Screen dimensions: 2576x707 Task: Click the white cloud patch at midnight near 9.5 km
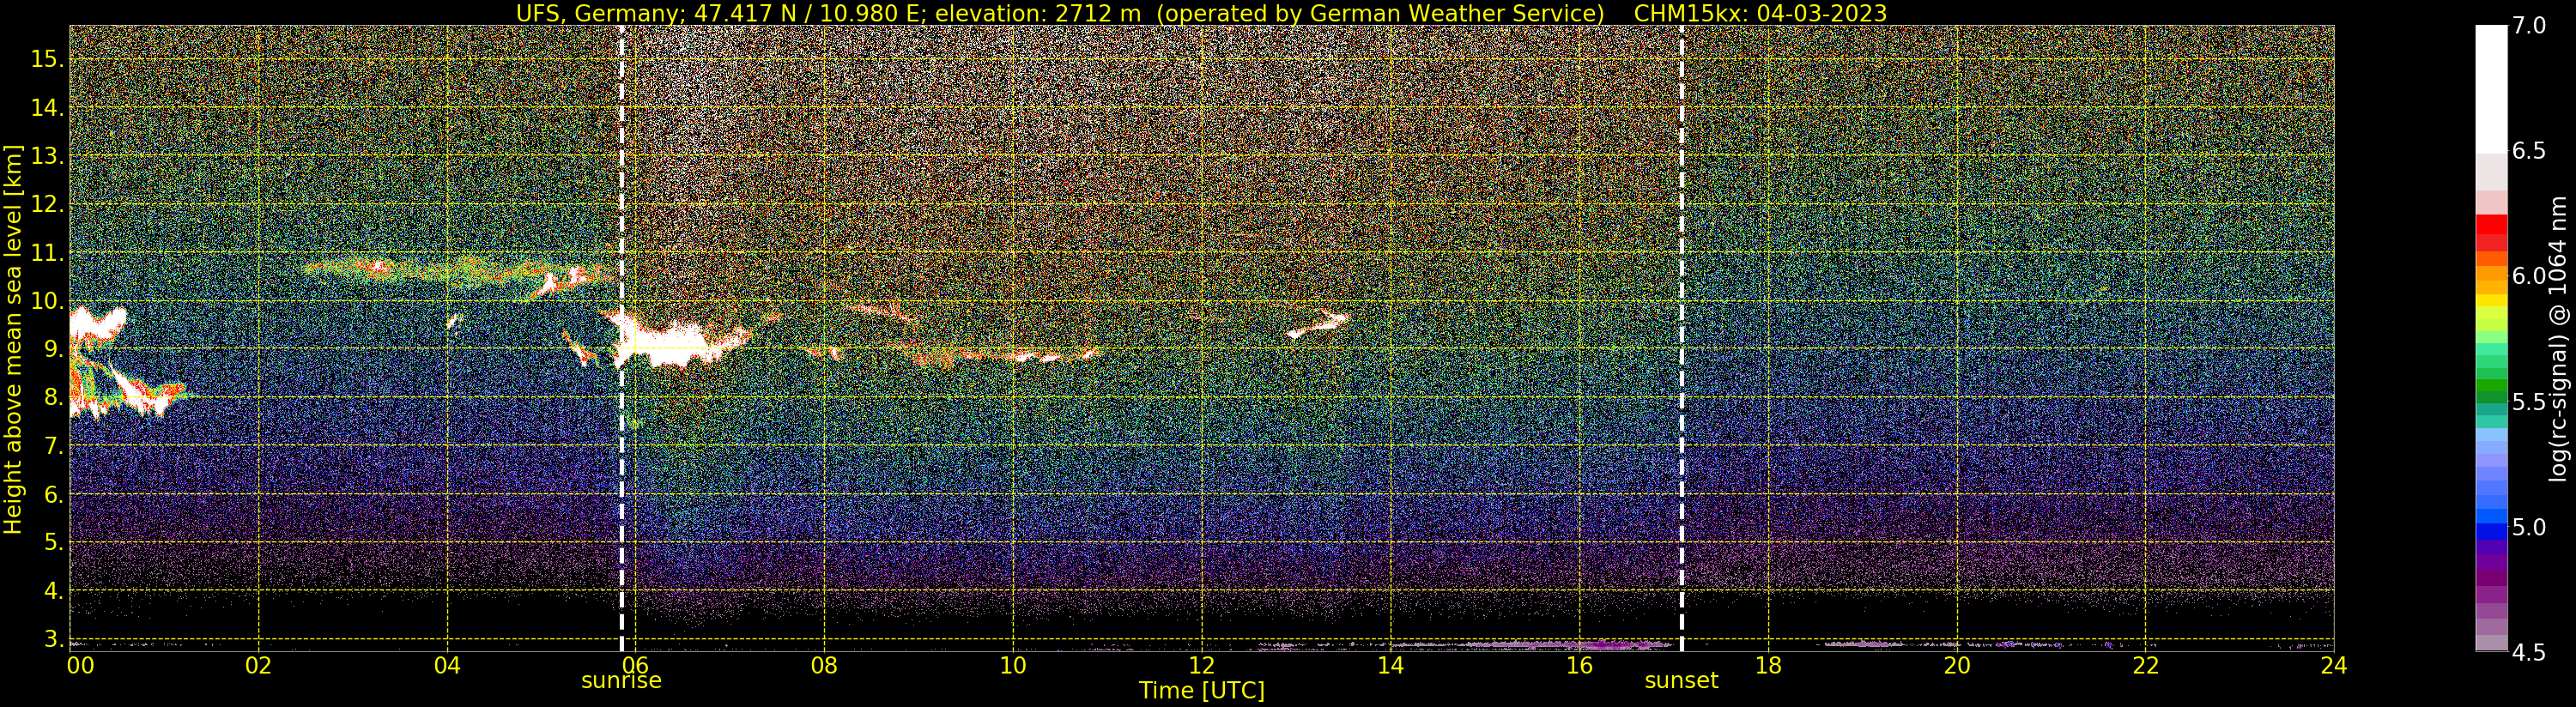pos(97,324)
